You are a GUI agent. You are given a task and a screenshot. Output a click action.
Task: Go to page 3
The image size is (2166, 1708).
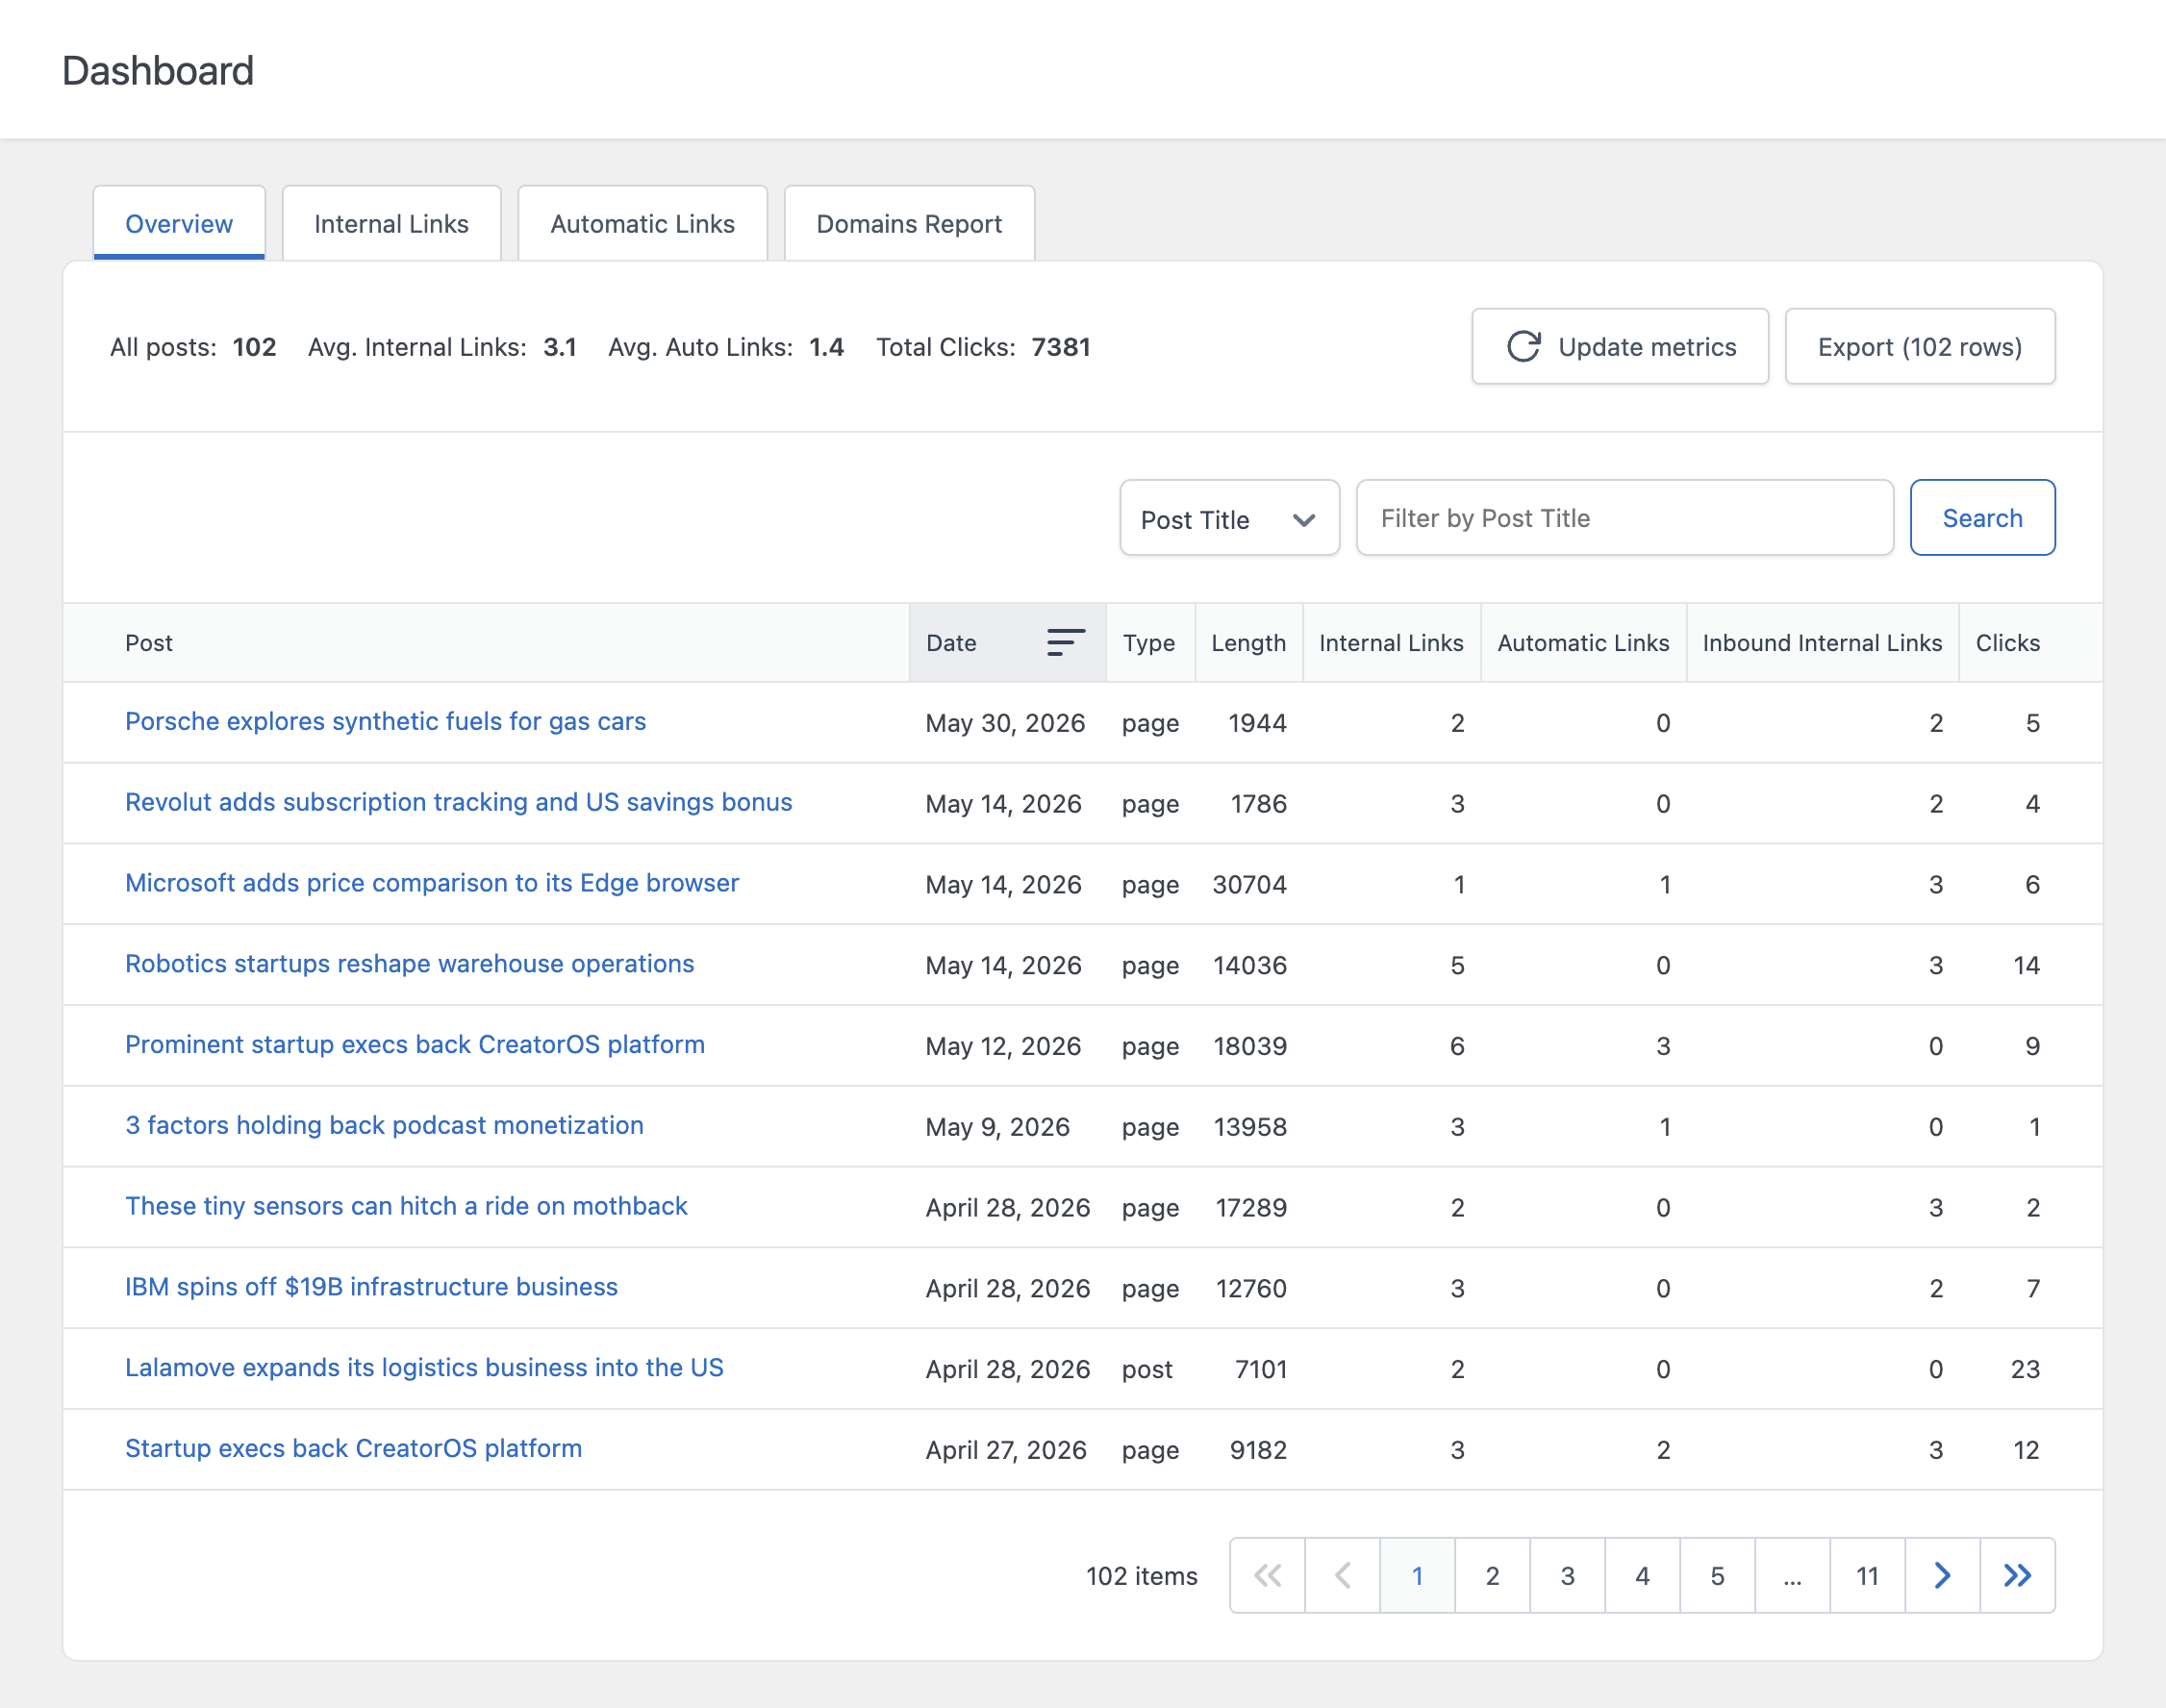[x=1567, y=1575]
